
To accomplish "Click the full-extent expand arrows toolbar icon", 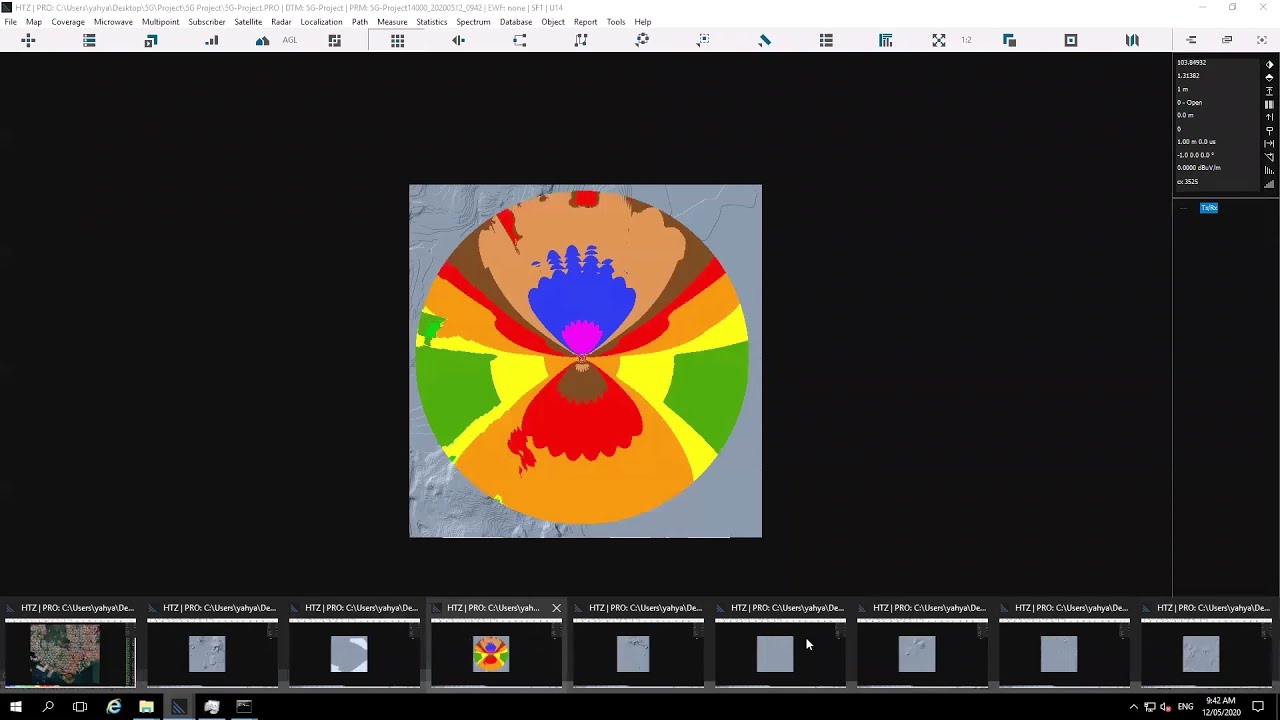I will 939,40.
